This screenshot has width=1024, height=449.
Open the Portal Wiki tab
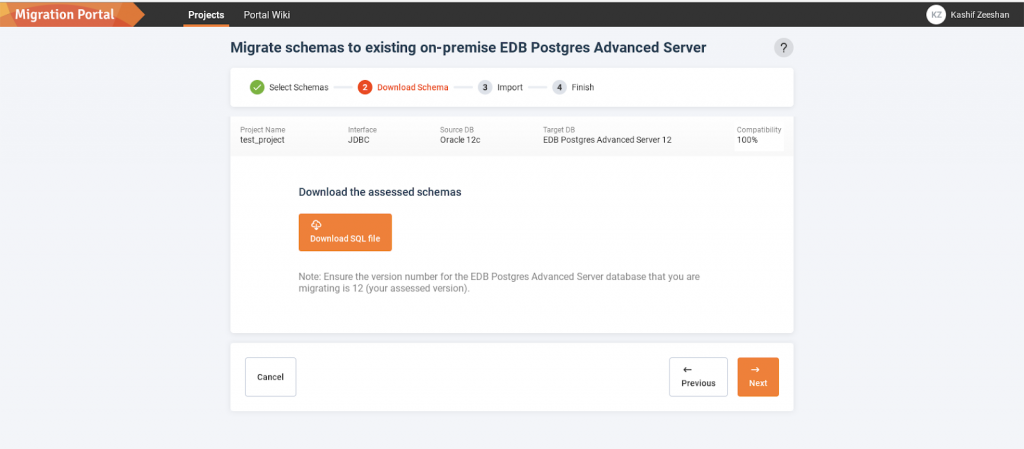[267, 15]
